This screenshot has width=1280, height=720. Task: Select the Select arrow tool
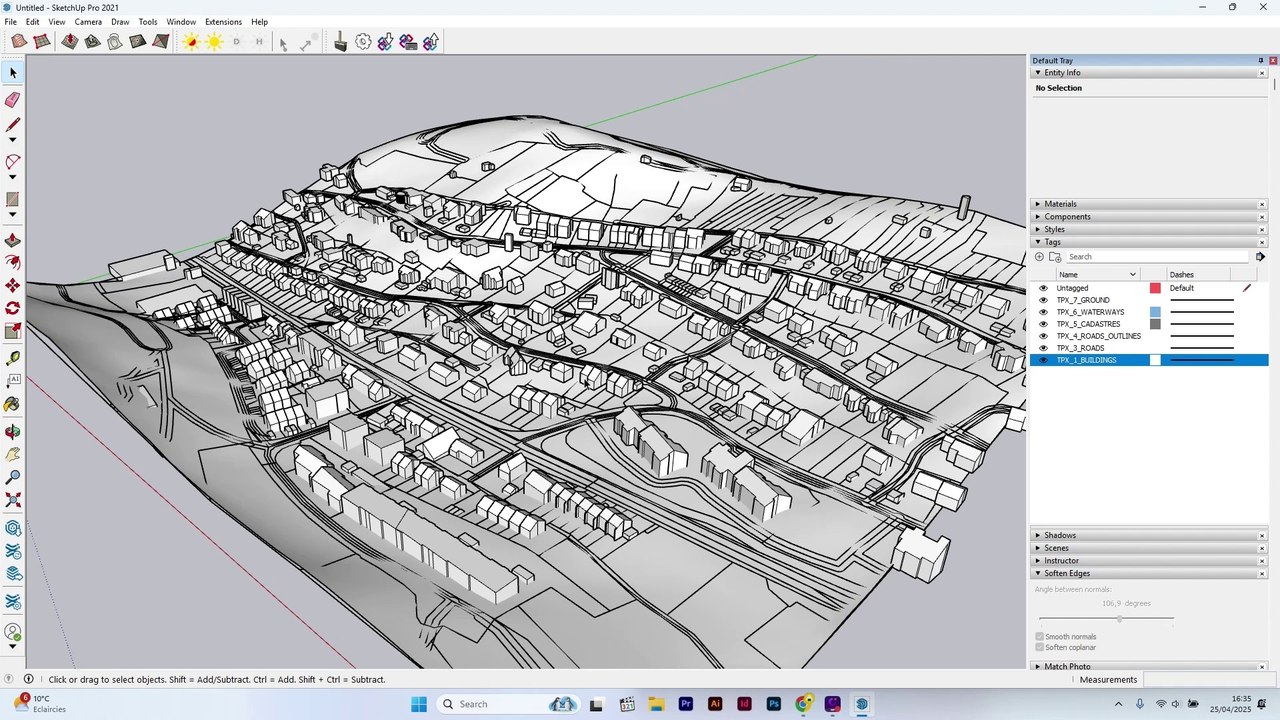tap(13, 73)
